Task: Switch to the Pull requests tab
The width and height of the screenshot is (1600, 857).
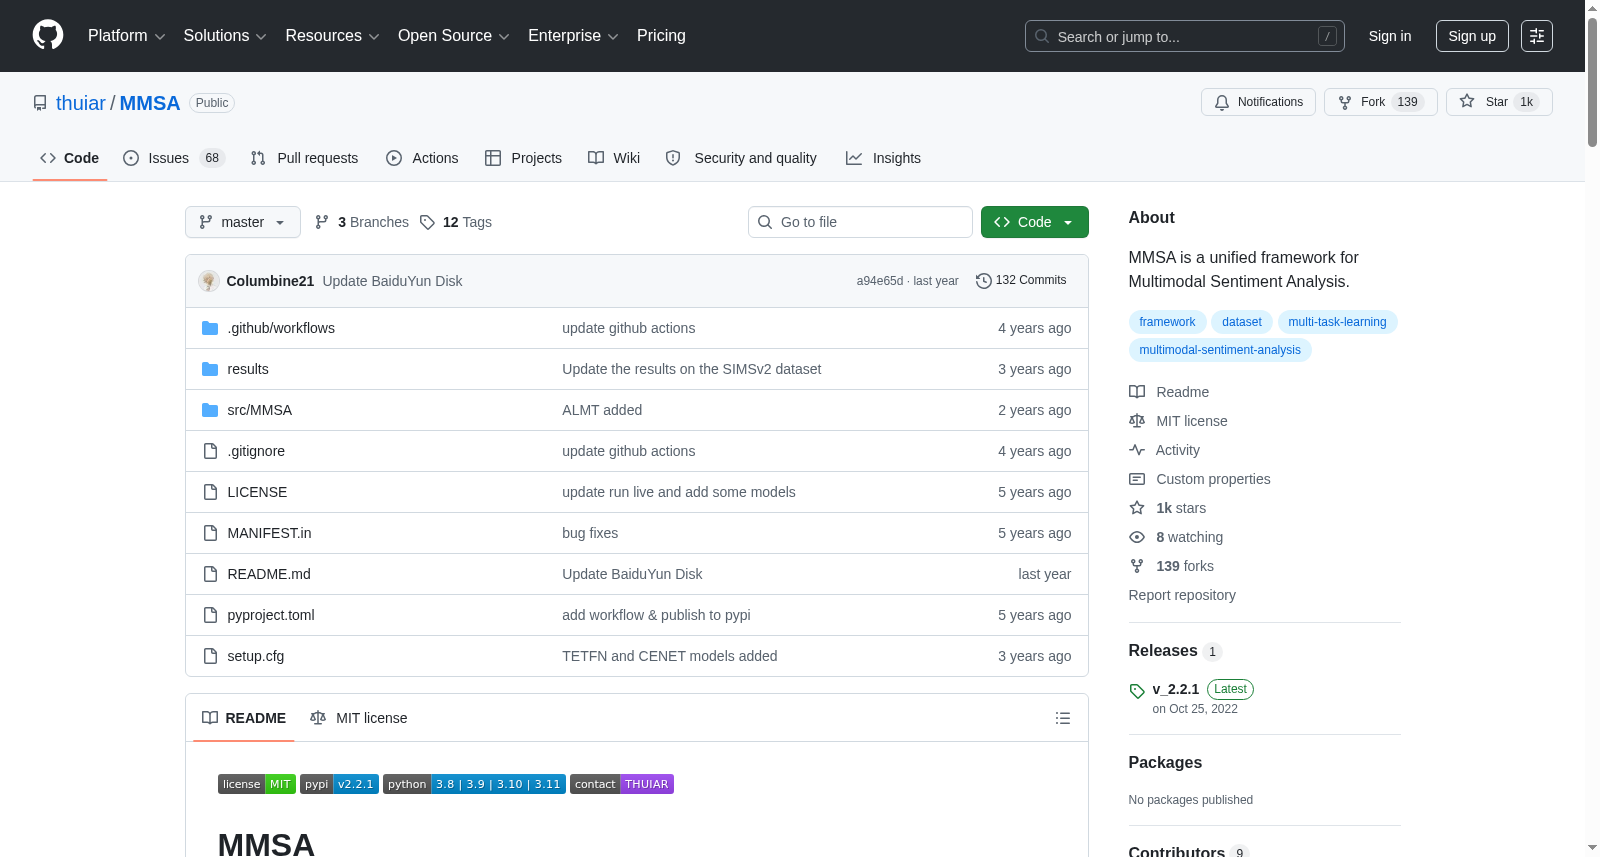Action: 304,158
